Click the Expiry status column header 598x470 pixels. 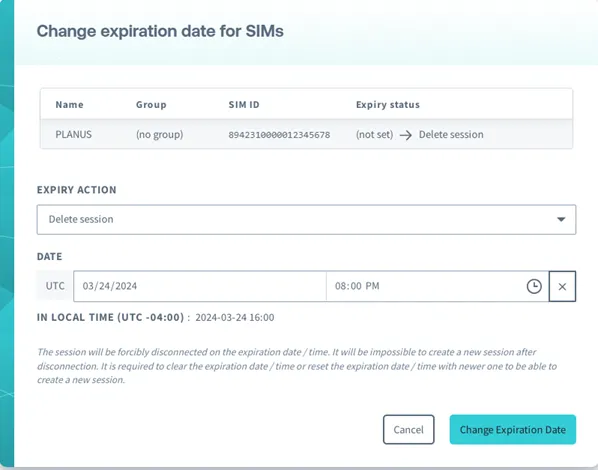click(x=388, y=105)
